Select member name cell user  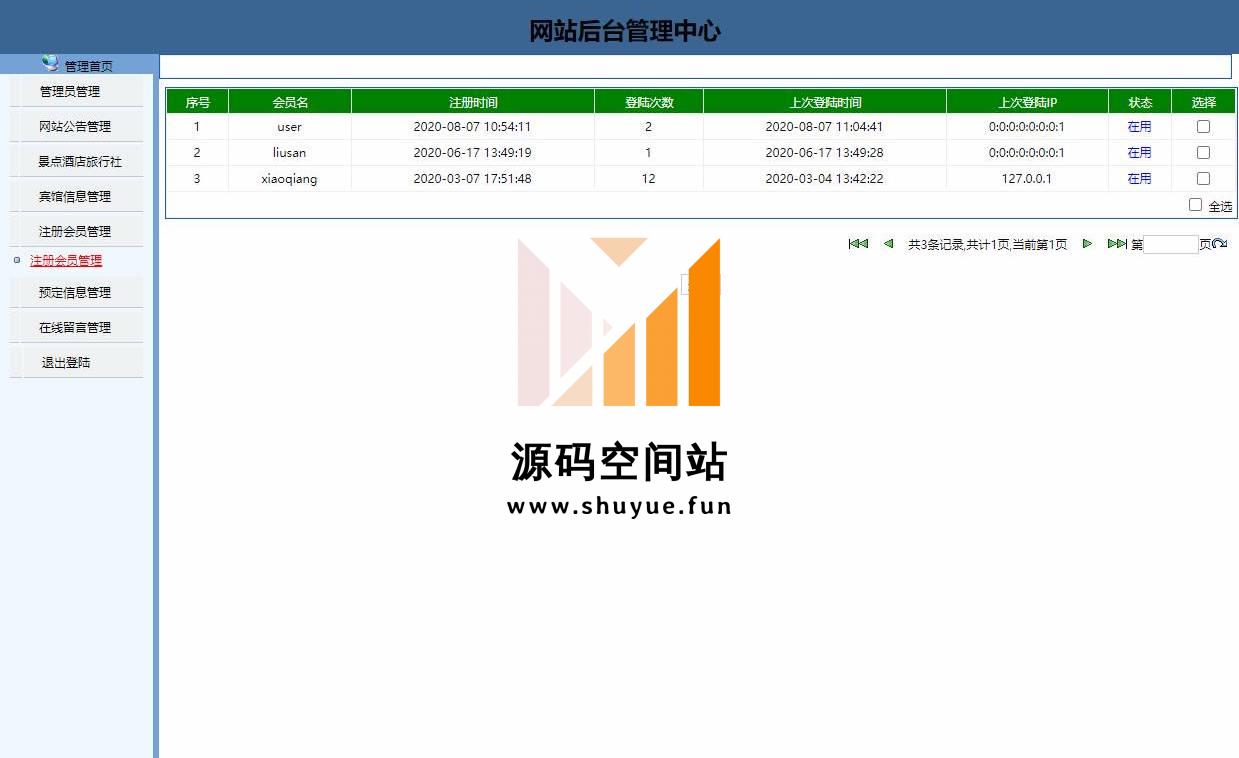(290, 127)
